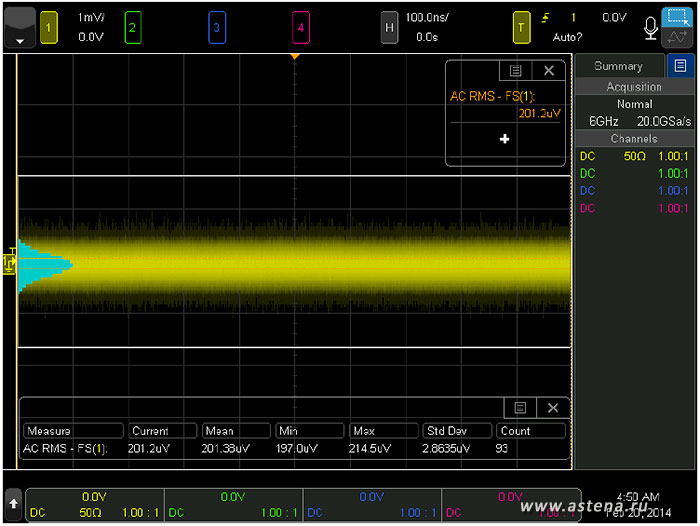Open channel 3 settings in bottom bar
The width and height of the screenshot is (700, 526).
372,505
